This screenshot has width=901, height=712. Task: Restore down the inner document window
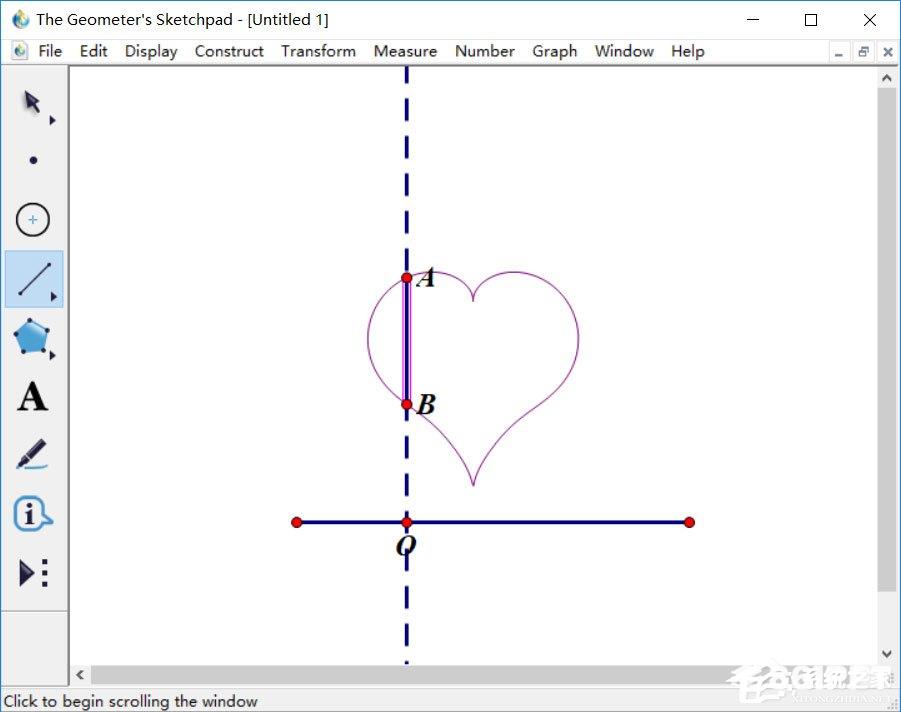pos(863,52)
